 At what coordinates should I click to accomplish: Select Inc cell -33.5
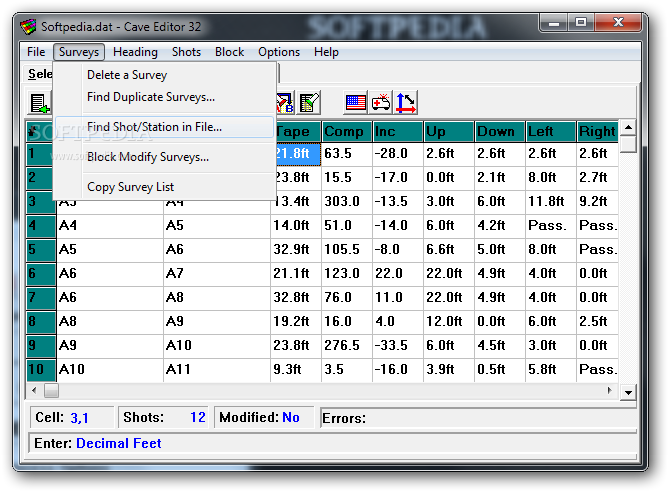398,345
